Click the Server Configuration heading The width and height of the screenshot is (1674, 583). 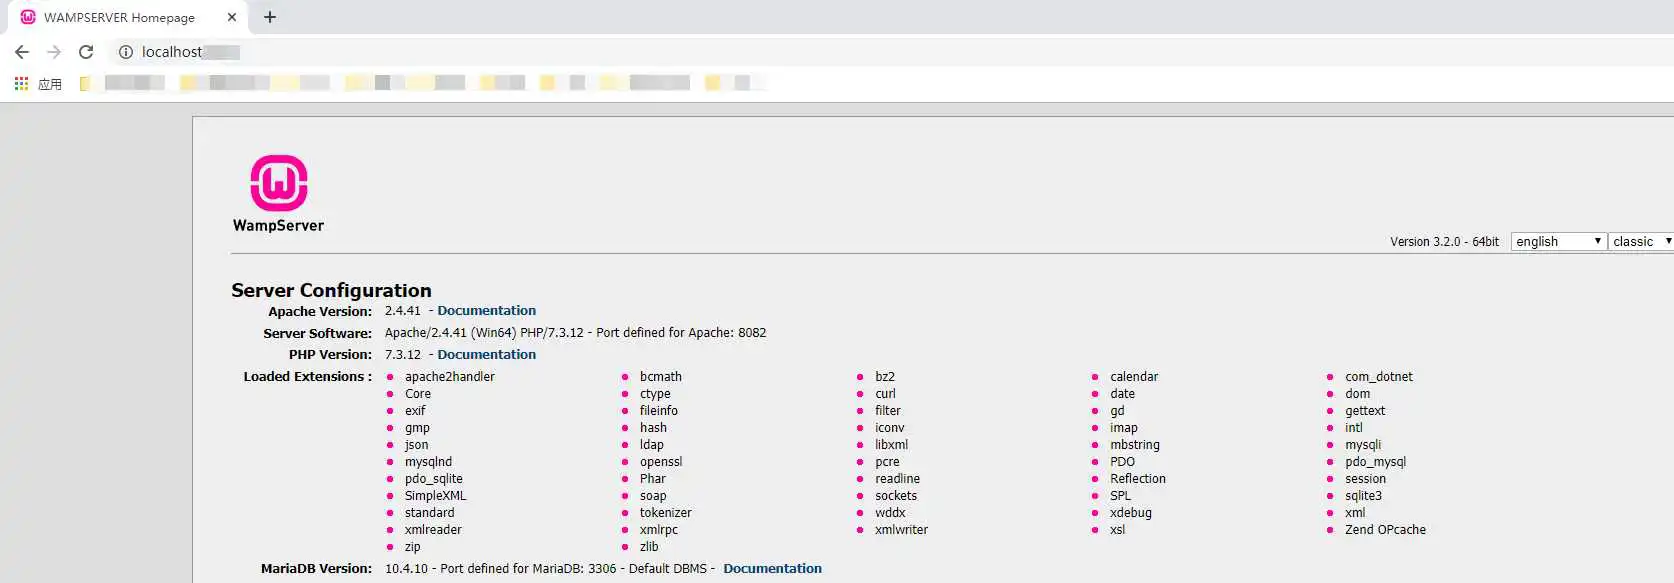[331, 290]
